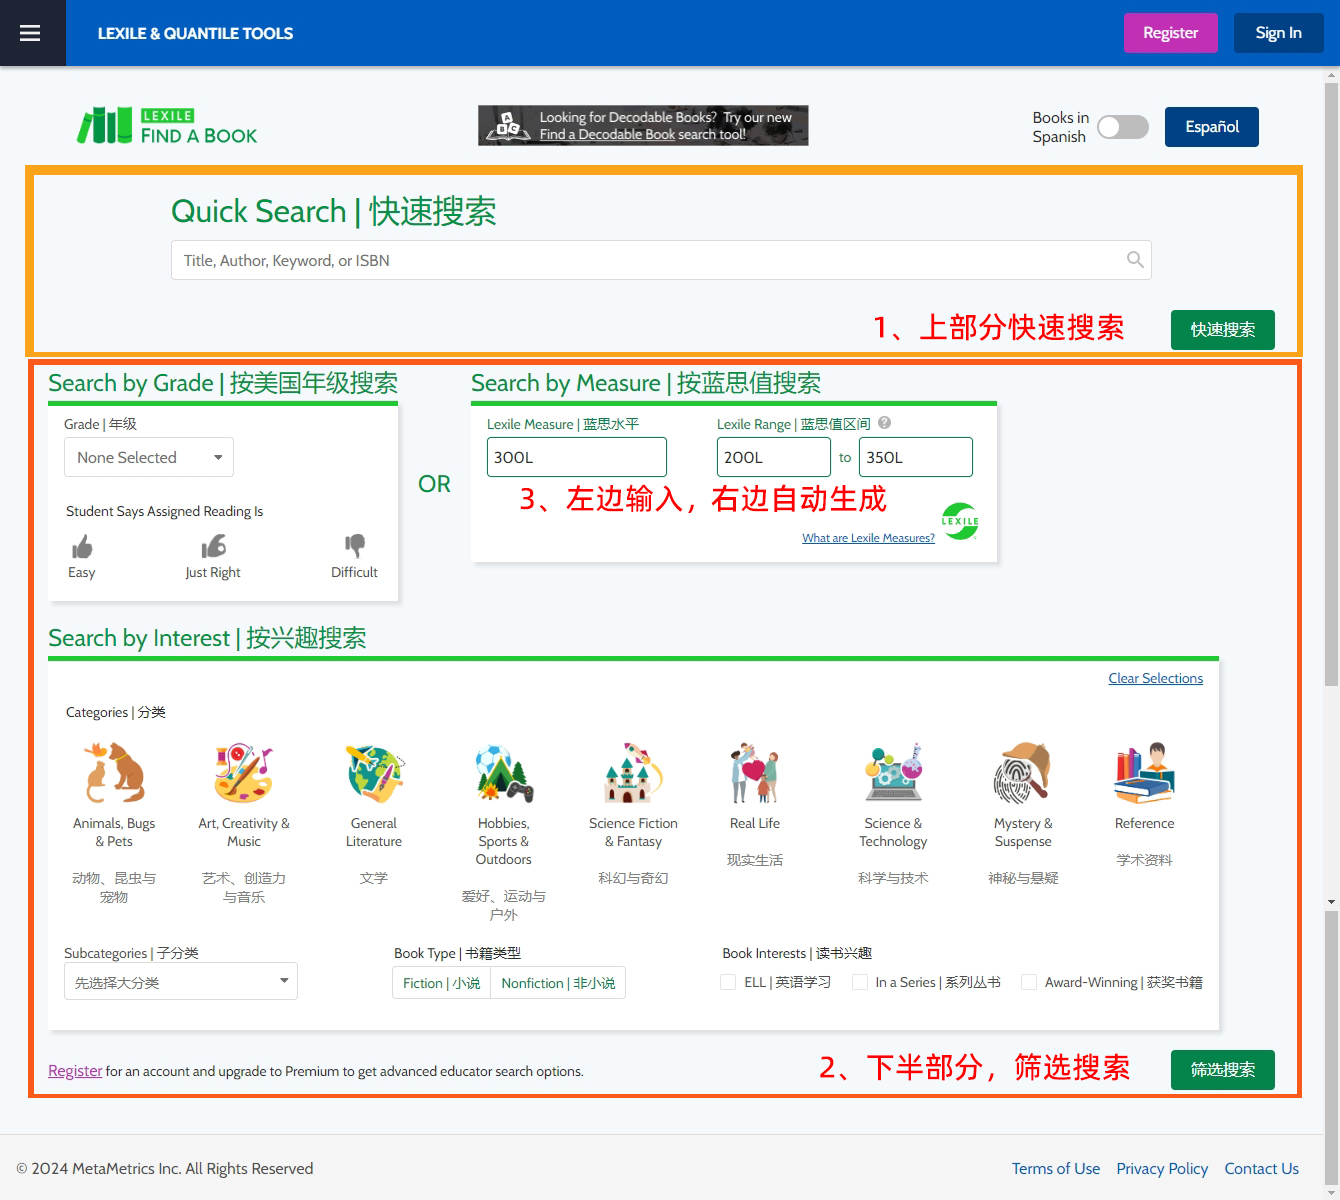
Task: Click Lexile Range help question icon
Action: tap(884, 423)
